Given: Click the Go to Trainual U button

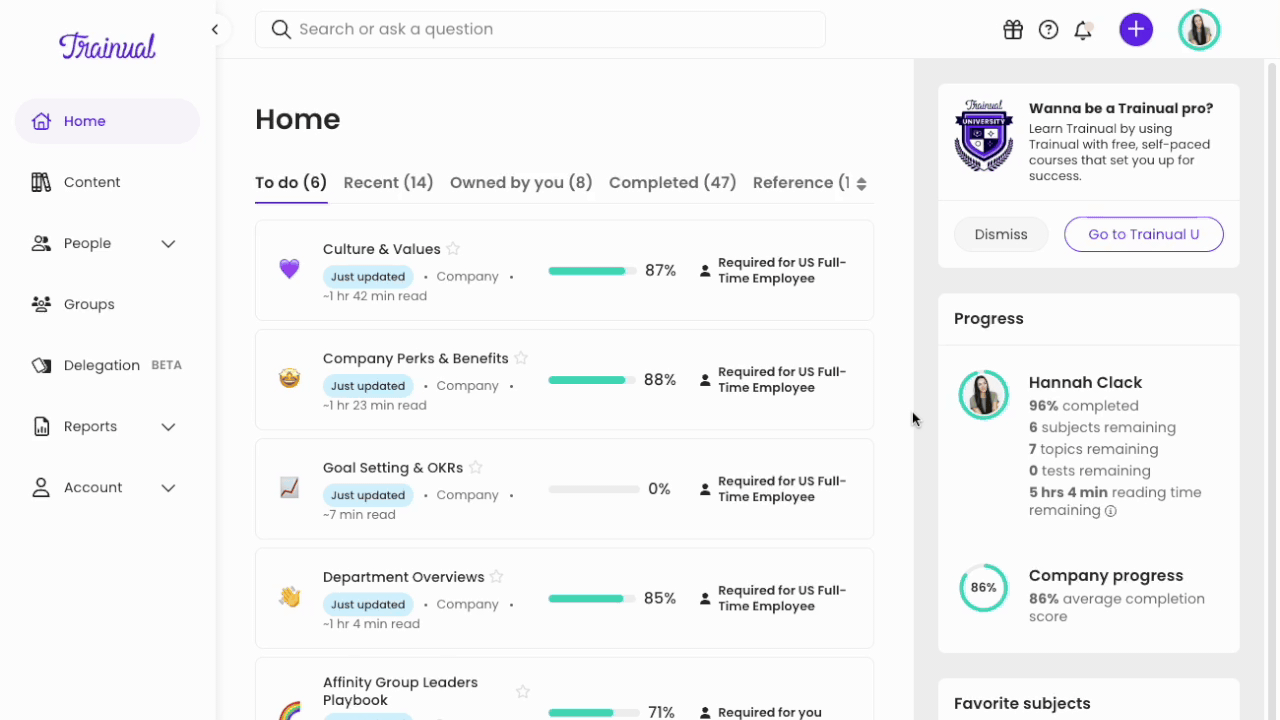Looking at the screenshot, I should (x=1143, y=234).
